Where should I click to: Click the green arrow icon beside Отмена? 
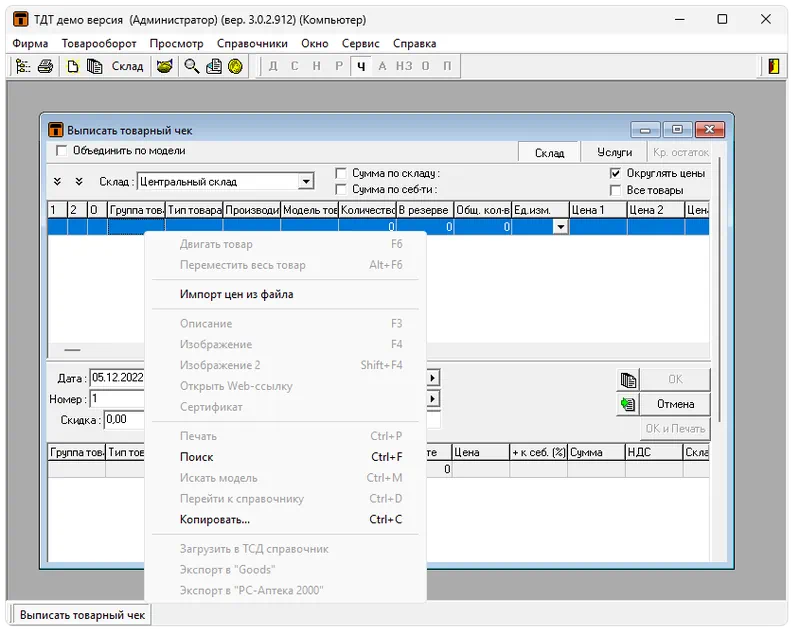click(x=629, y=404)
